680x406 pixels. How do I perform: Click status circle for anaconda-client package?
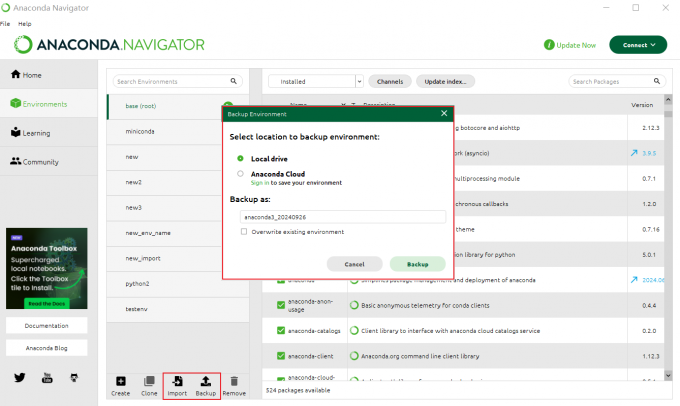click(x=354, y=356)
